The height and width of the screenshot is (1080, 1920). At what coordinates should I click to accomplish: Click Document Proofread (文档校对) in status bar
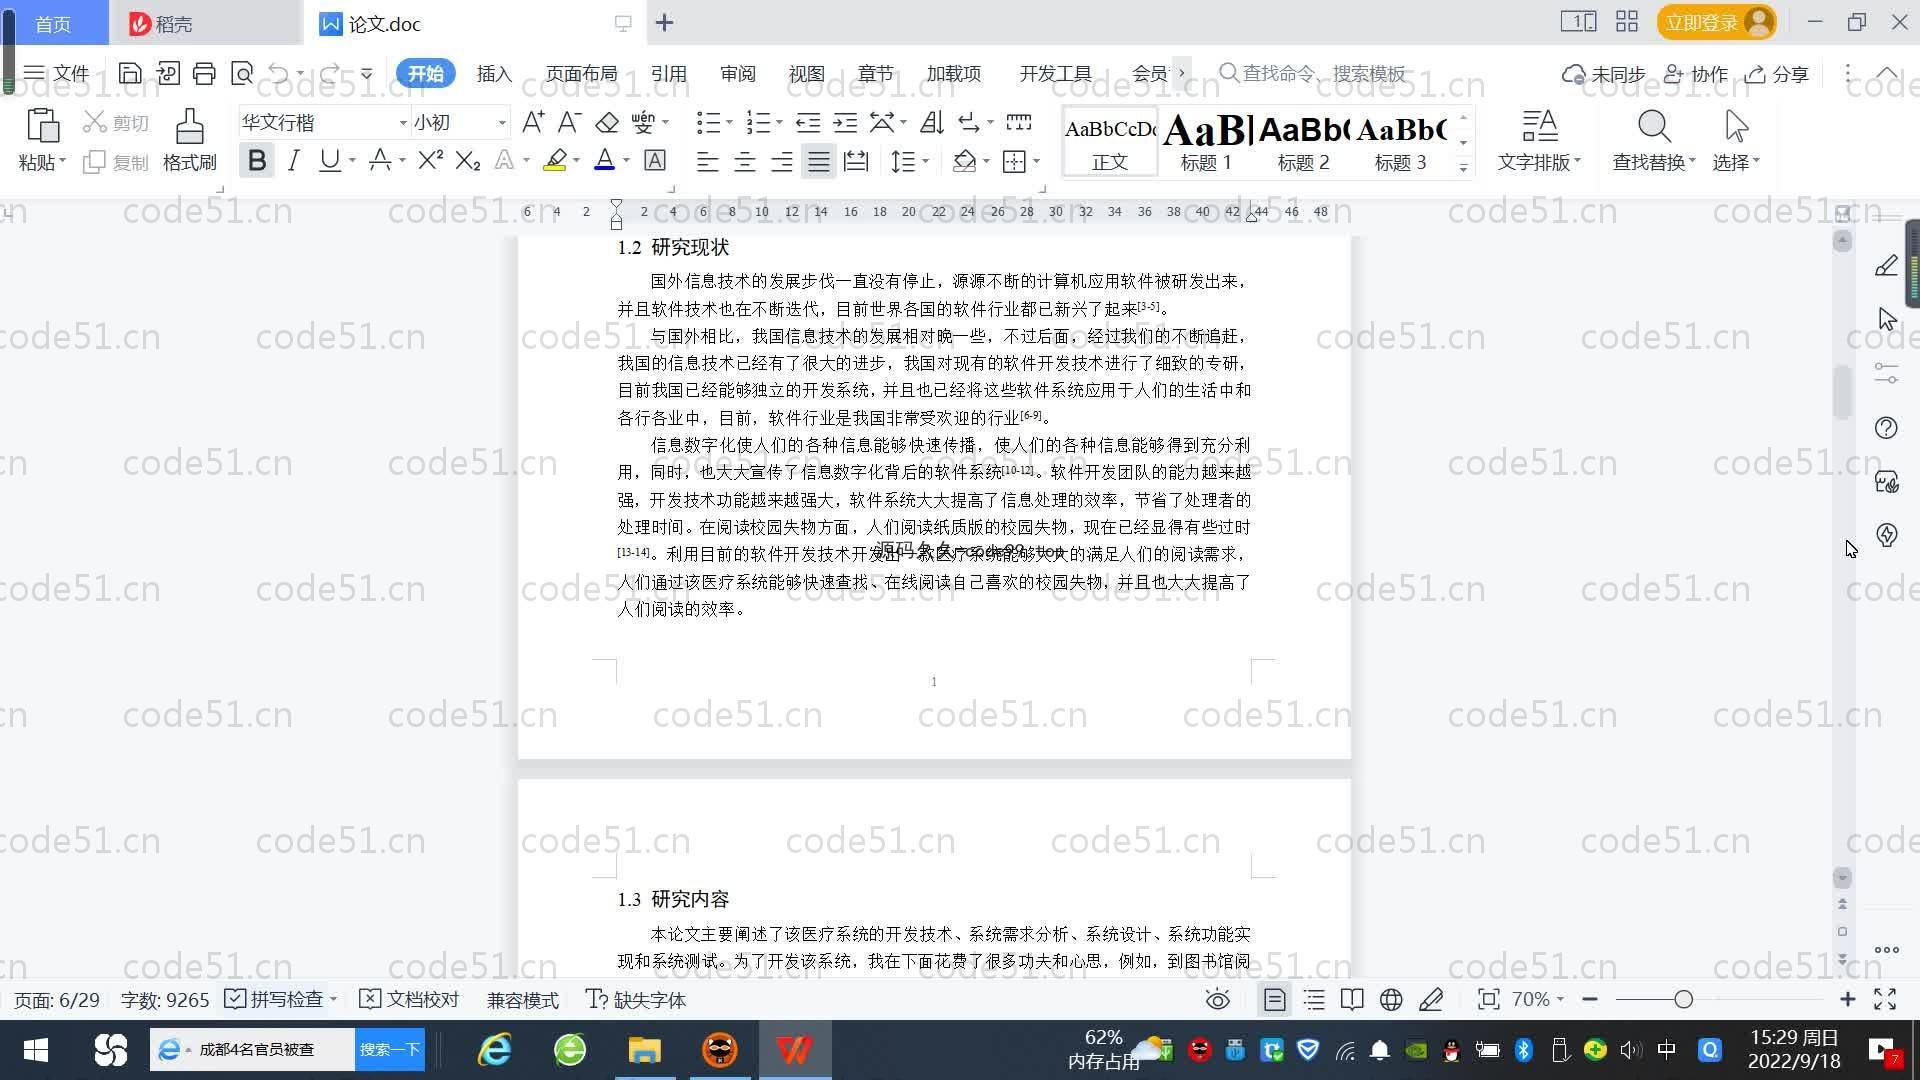(x=409, y=999)
